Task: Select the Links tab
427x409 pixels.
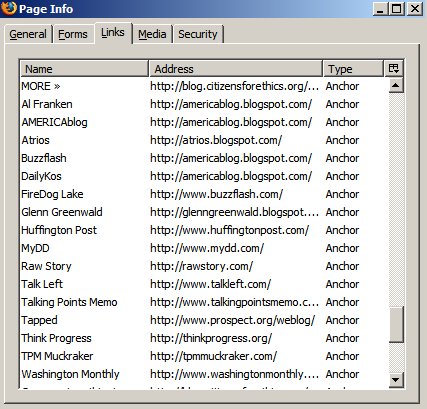Action: pos(113,33)
